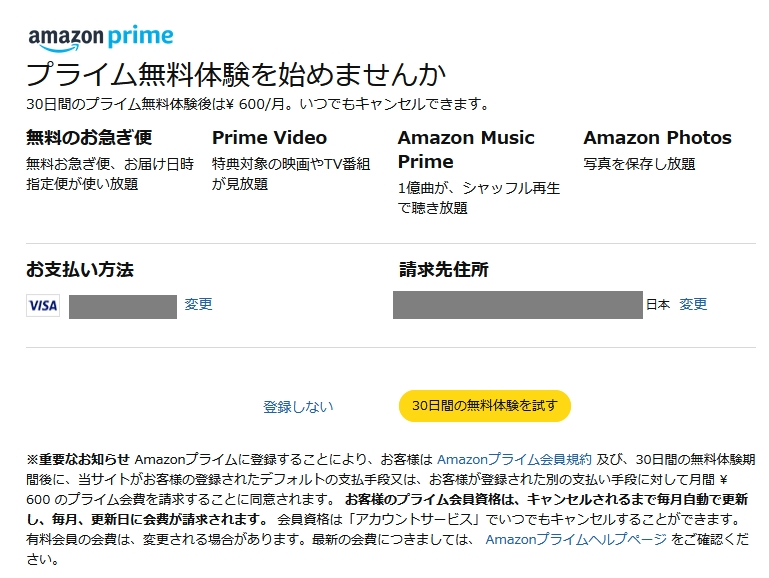Viewport: 769px width, 578px height.
Task: Click the 請求先住所 section title
Action: [x=443, y=270]
